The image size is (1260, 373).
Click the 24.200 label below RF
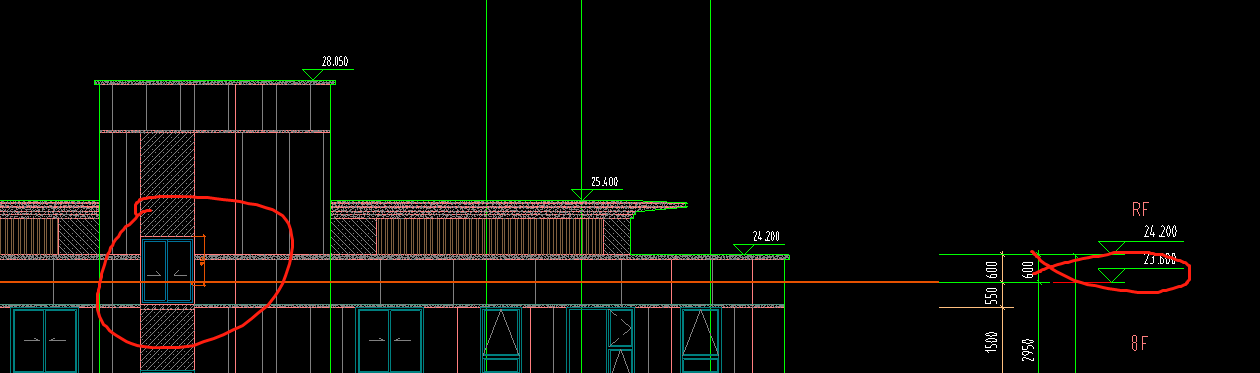(x=1160, y=232)
